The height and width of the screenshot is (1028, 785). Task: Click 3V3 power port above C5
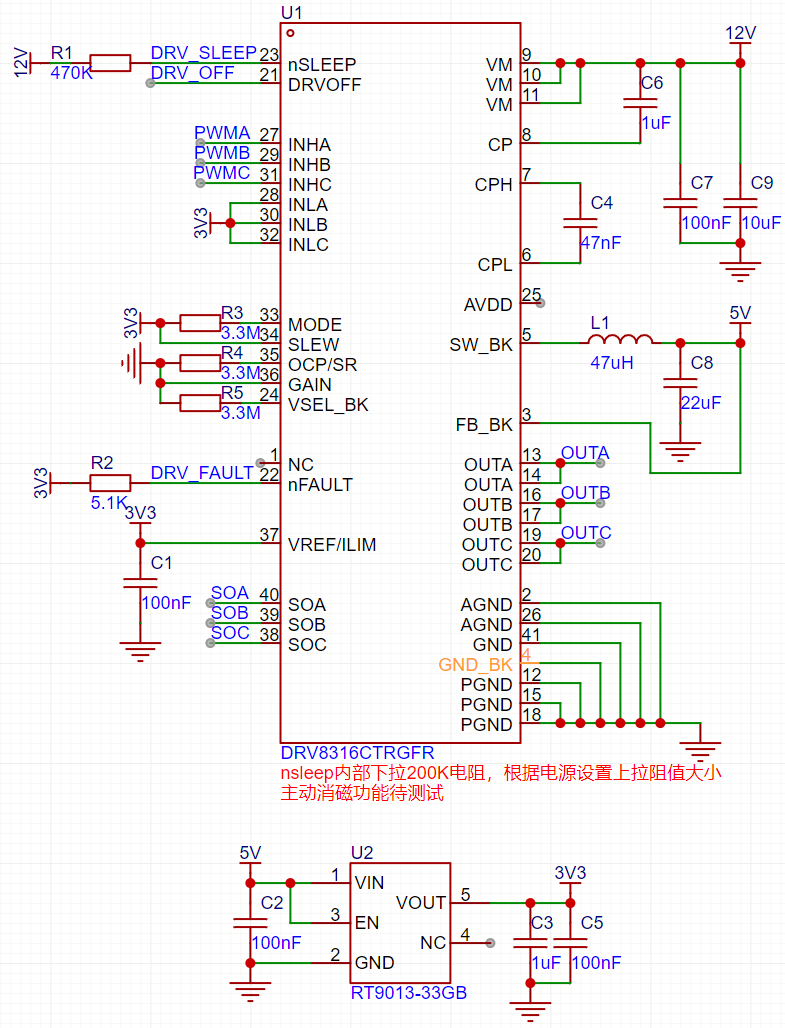pyautogui.click(x=570, y=877)
